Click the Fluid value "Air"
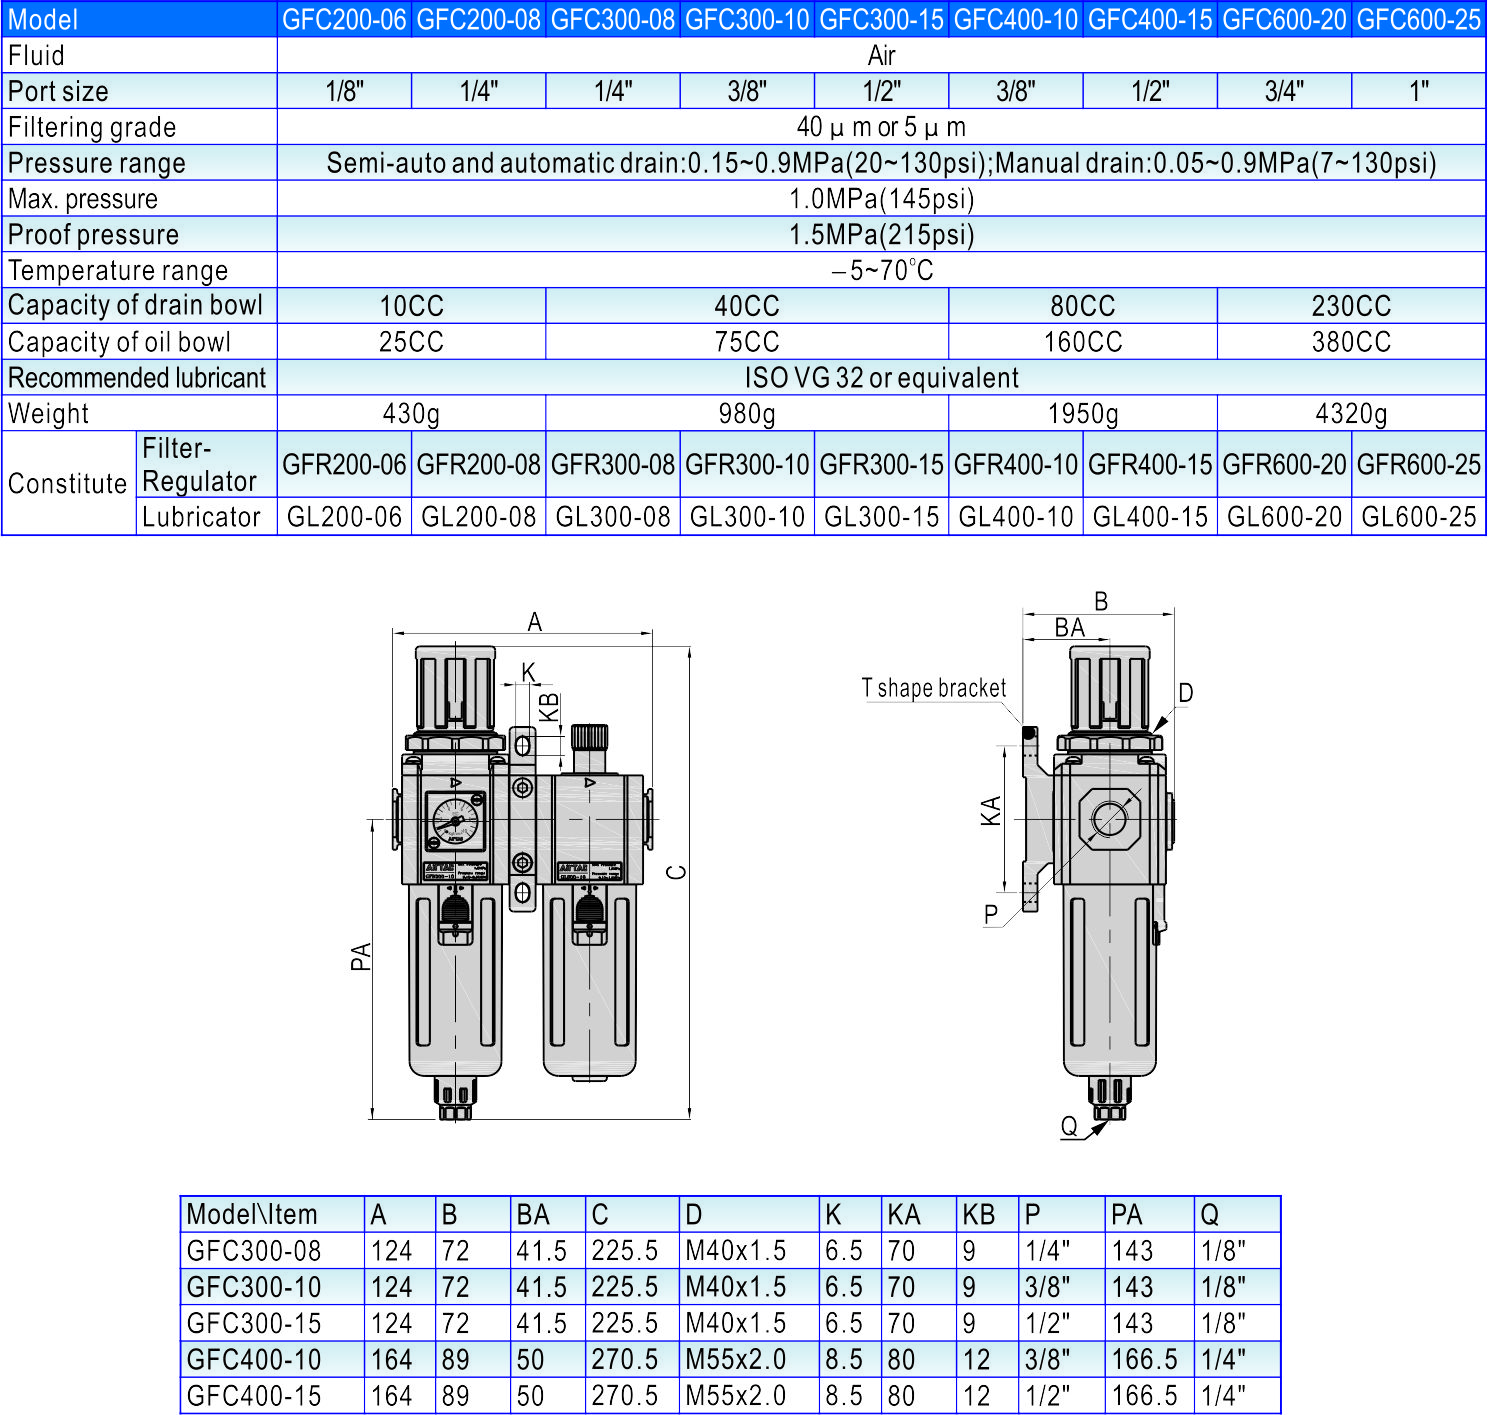Image resolution: width=1488 pixels, height=1415 pixels. (881, 56)
